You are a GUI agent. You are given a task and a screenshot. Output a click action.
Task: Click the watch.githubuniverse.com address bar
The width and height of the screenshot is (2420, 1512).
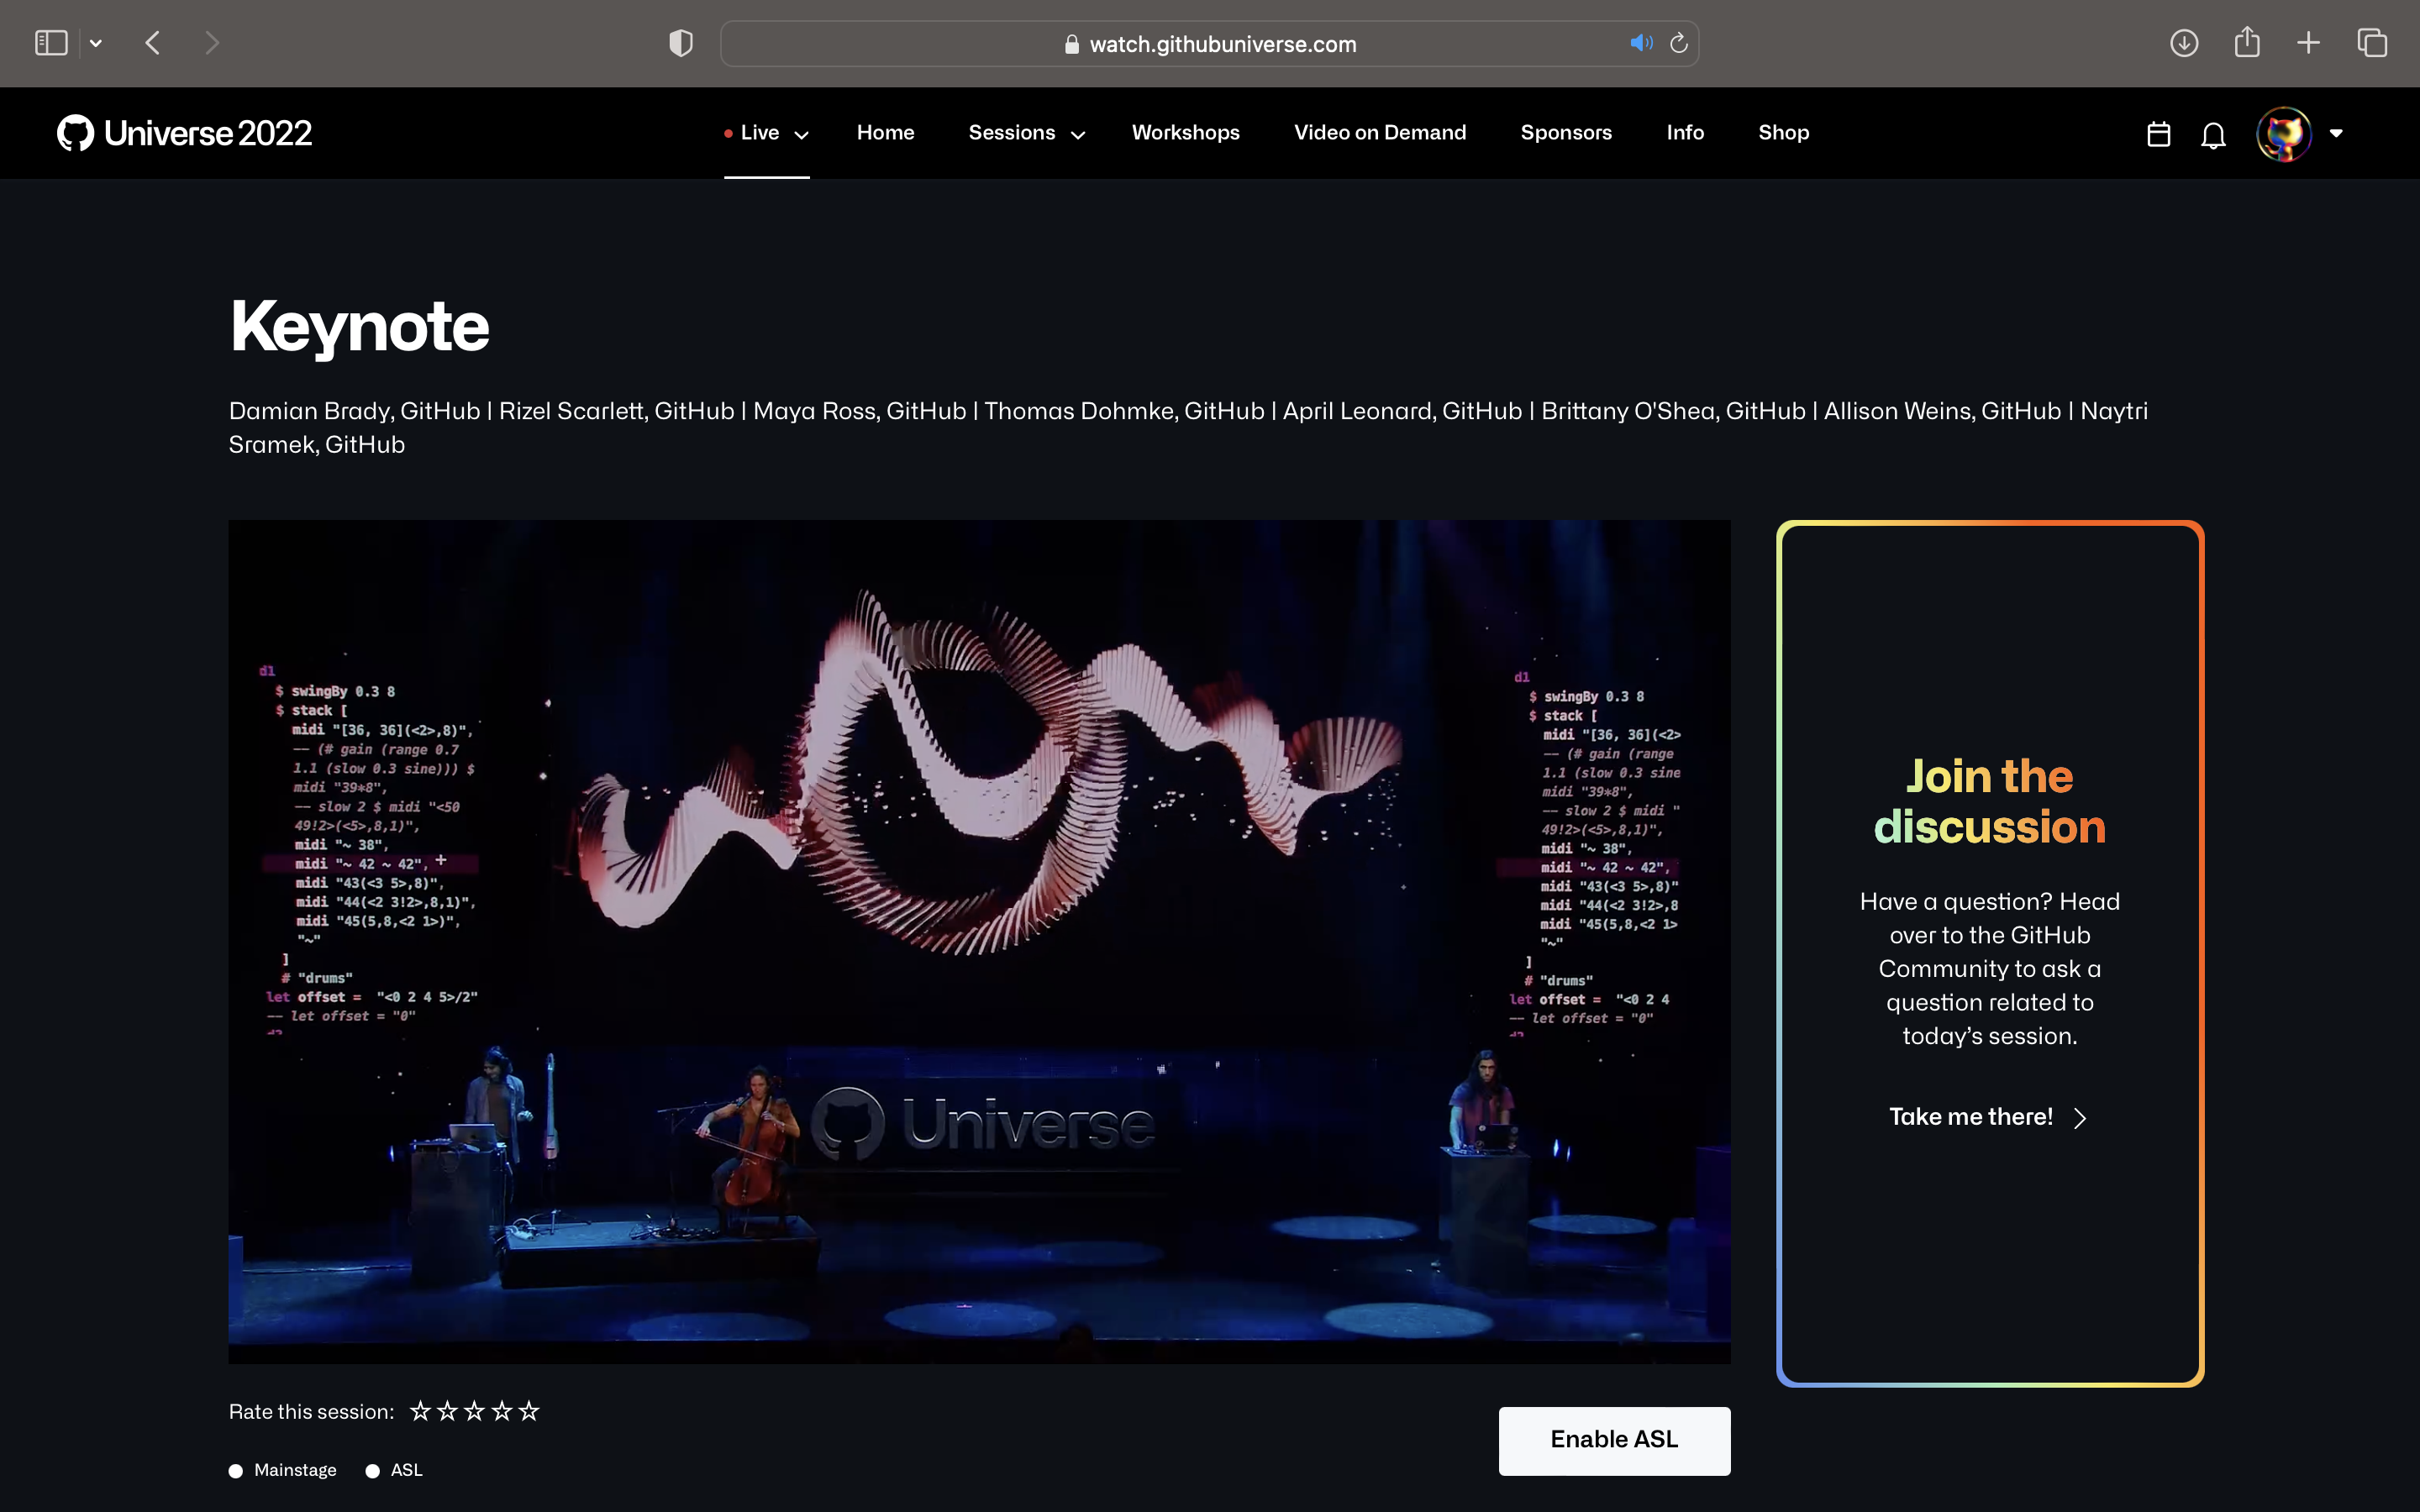1209,43
